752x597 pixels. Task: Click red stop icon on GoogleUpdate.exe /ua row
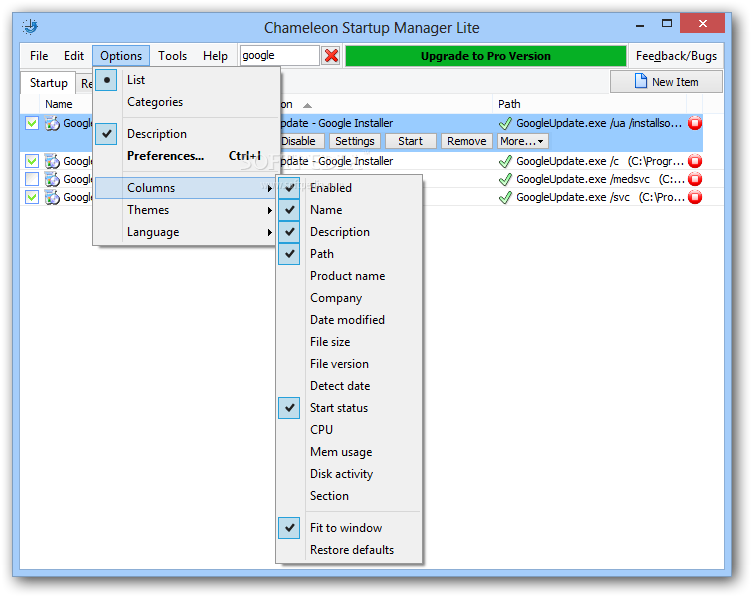point(694,123)
